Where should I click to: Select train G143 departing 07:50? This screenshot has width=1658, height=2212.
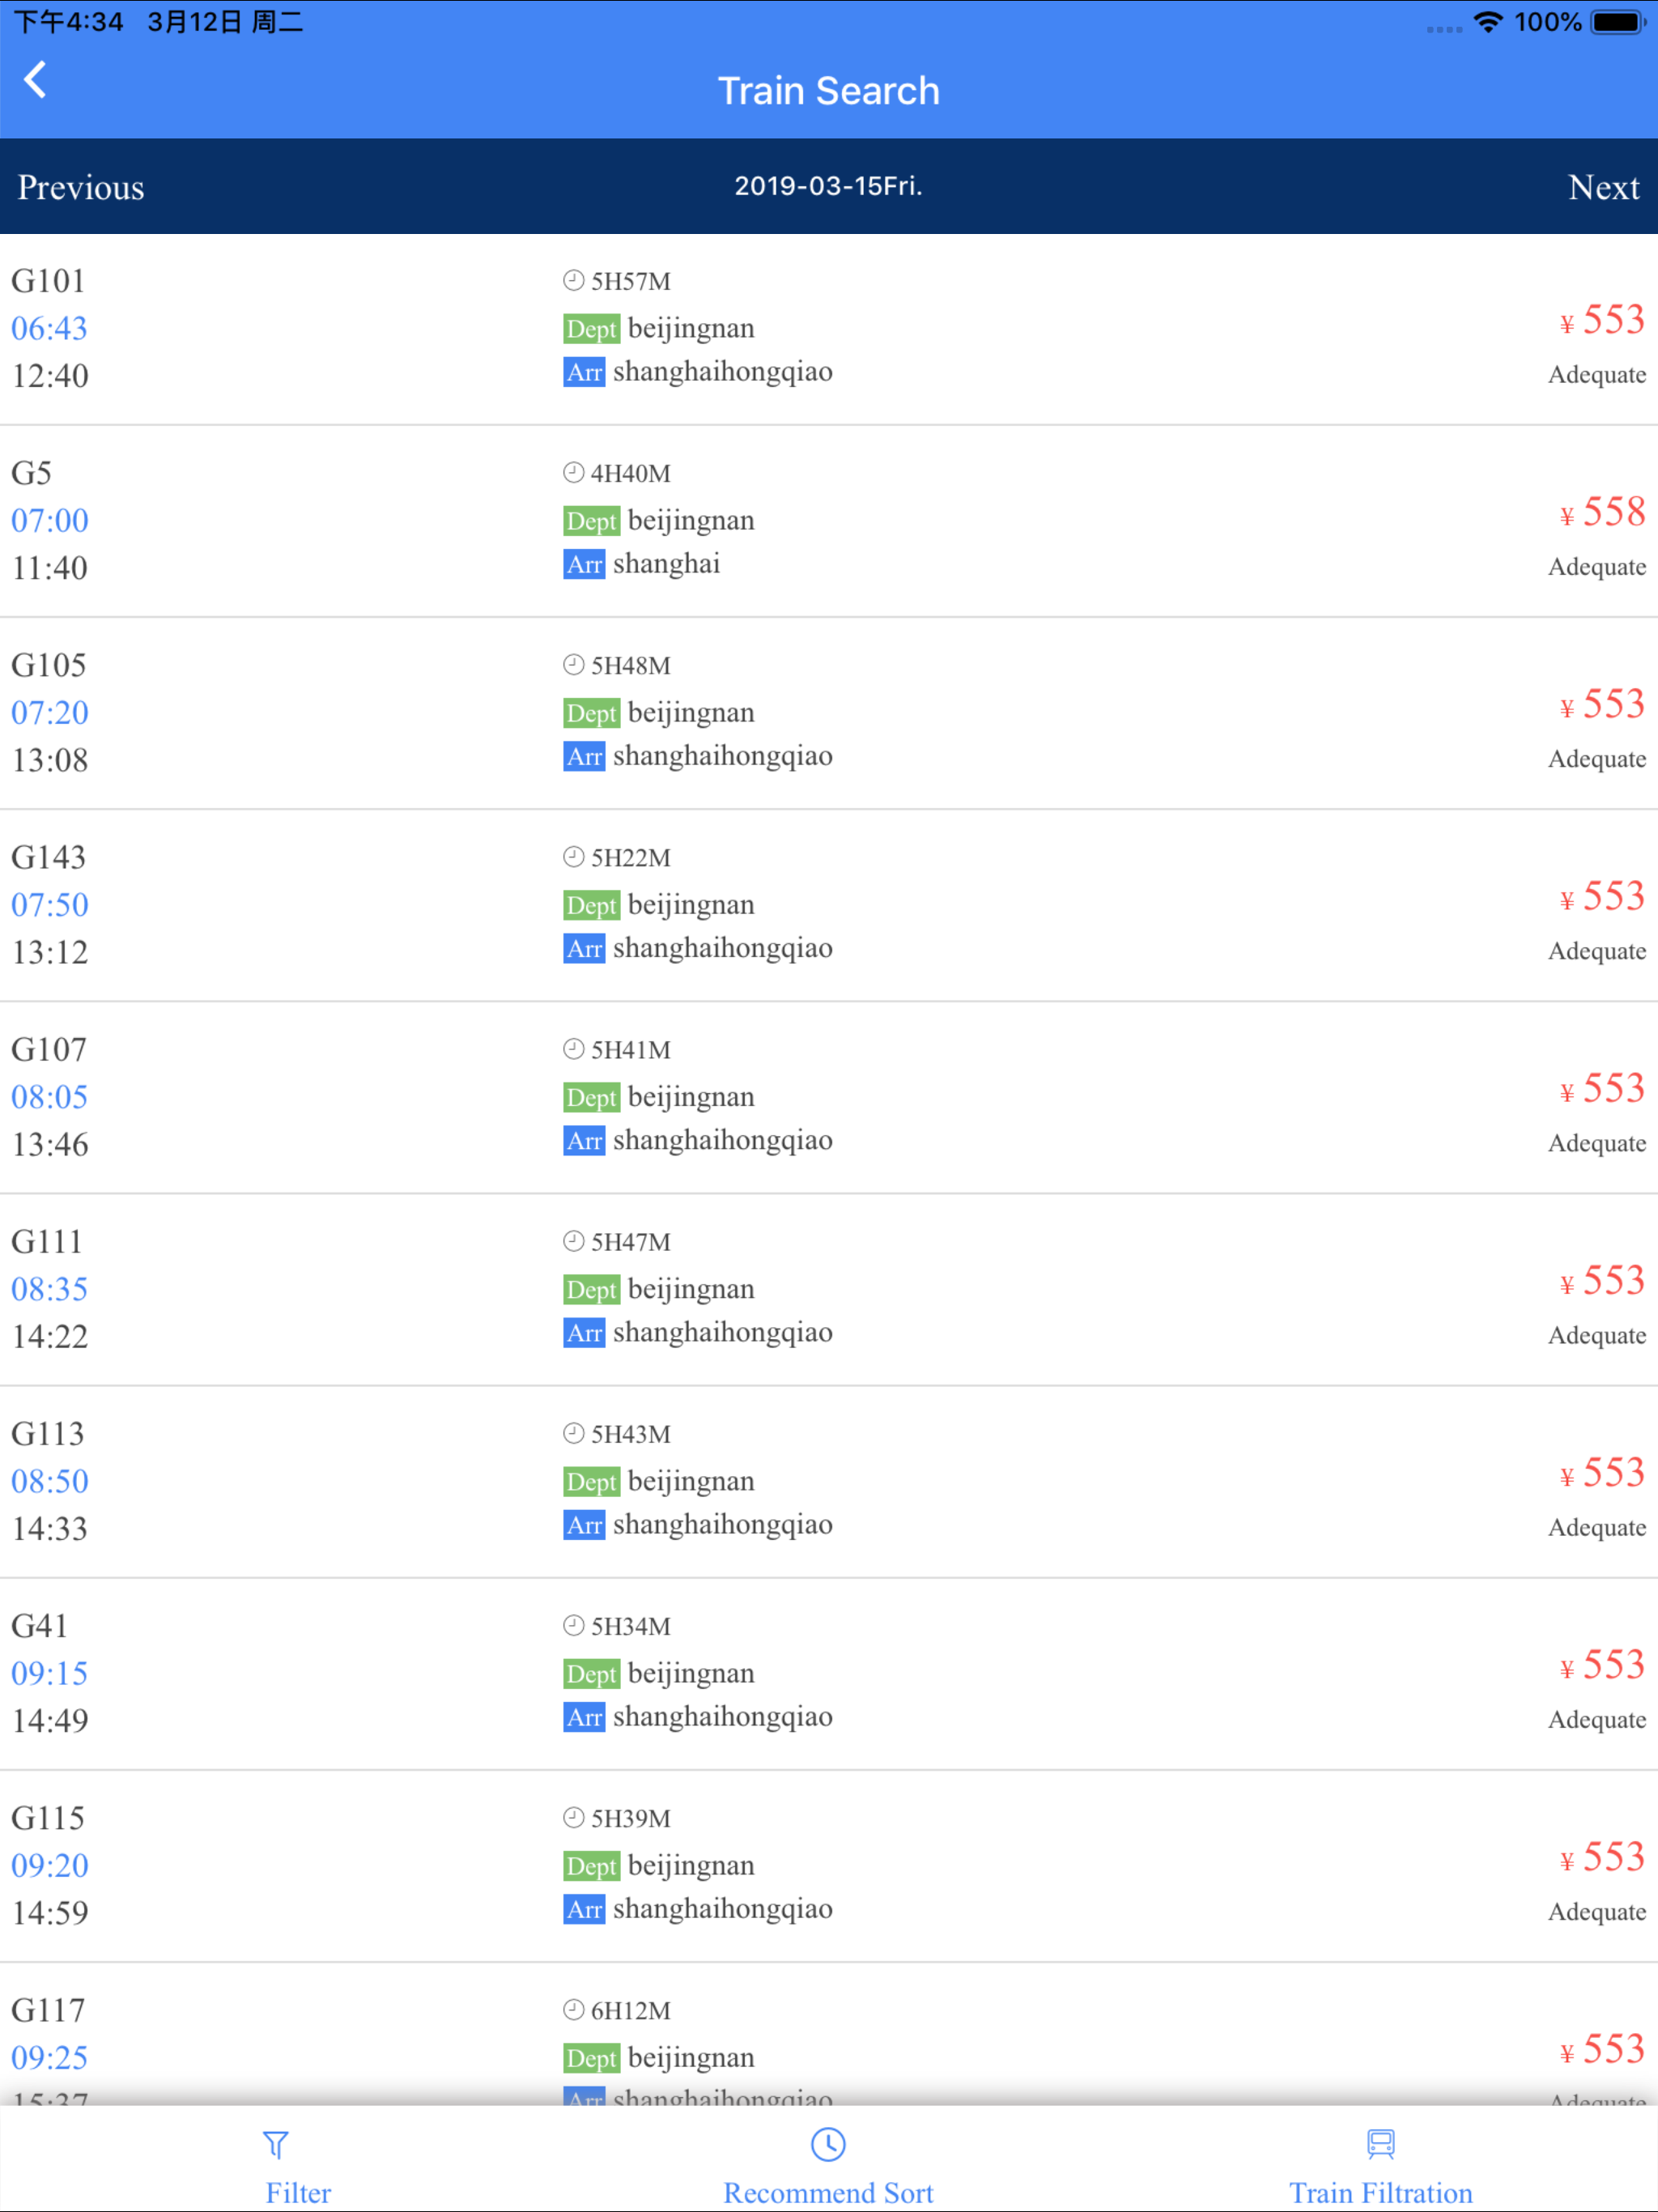coord(829,905)
